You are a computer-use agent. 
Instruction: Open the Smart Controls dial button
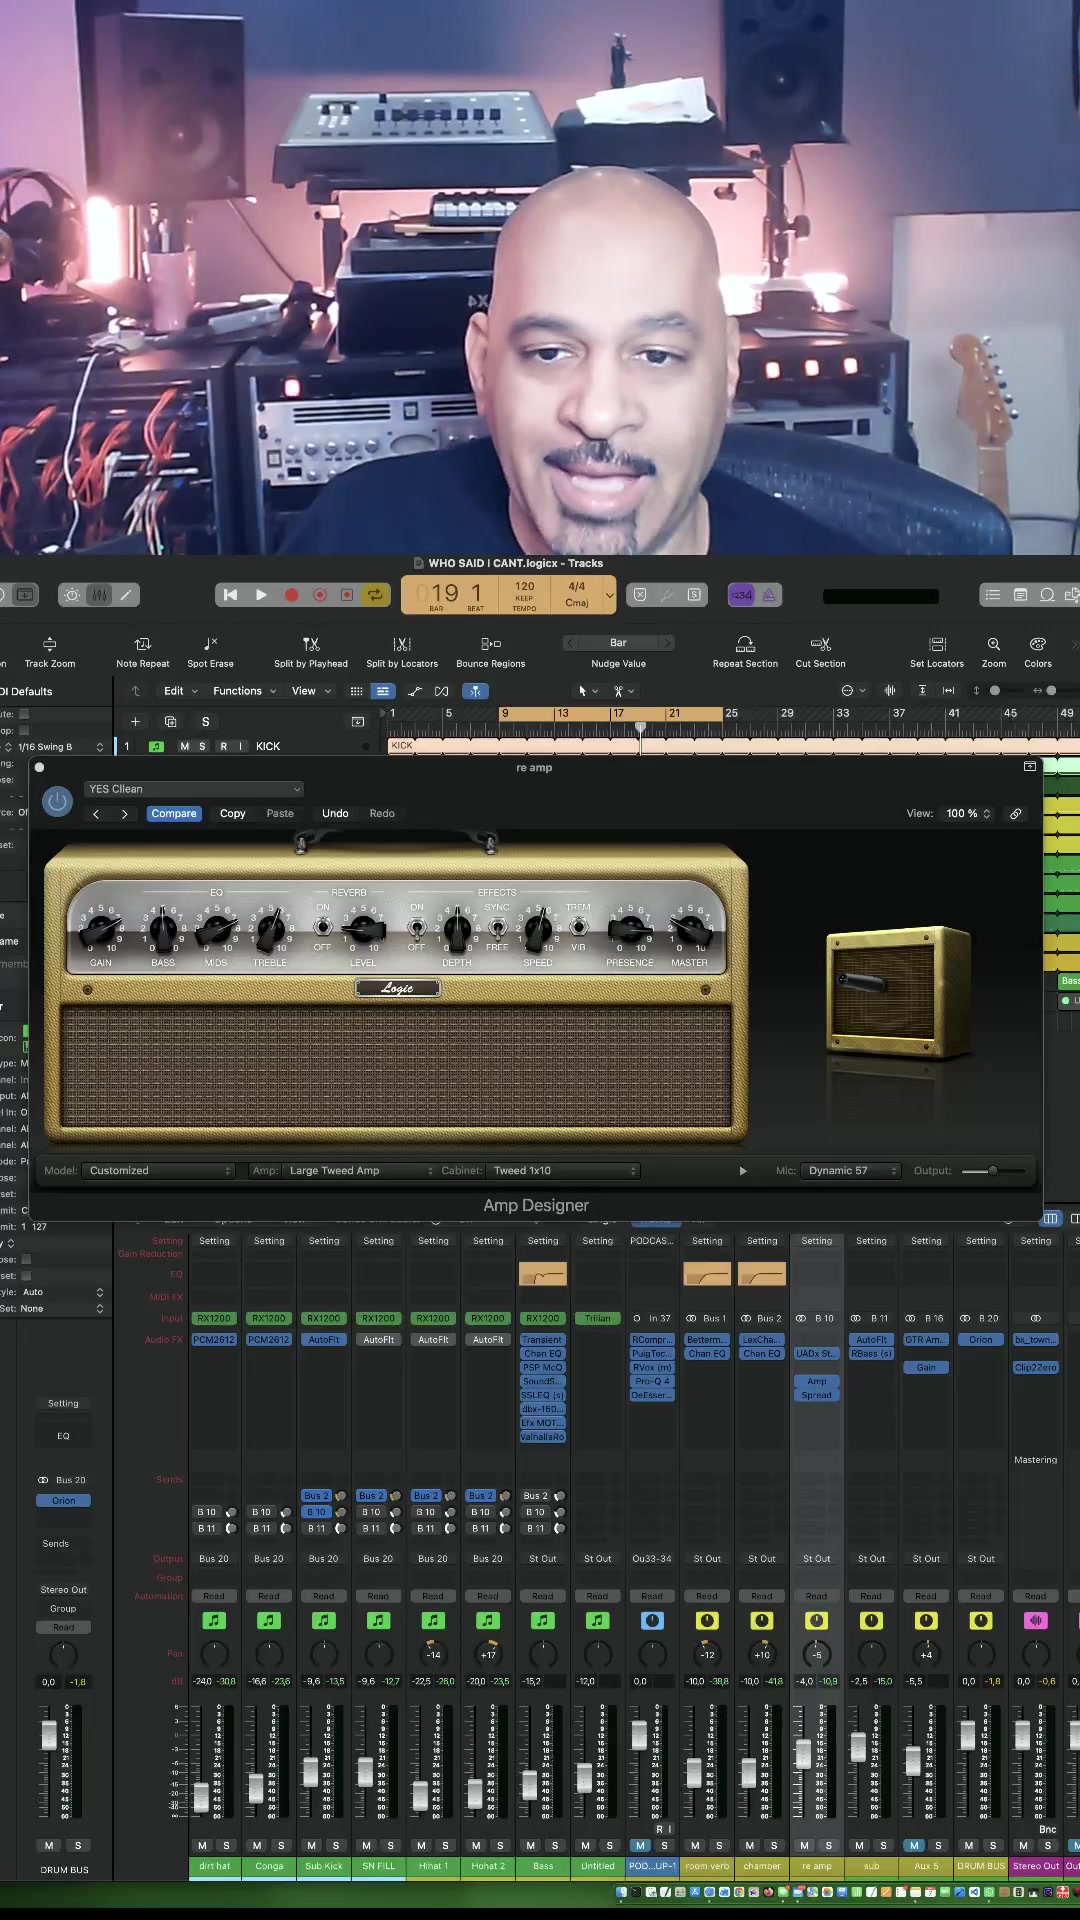point(72,595)
